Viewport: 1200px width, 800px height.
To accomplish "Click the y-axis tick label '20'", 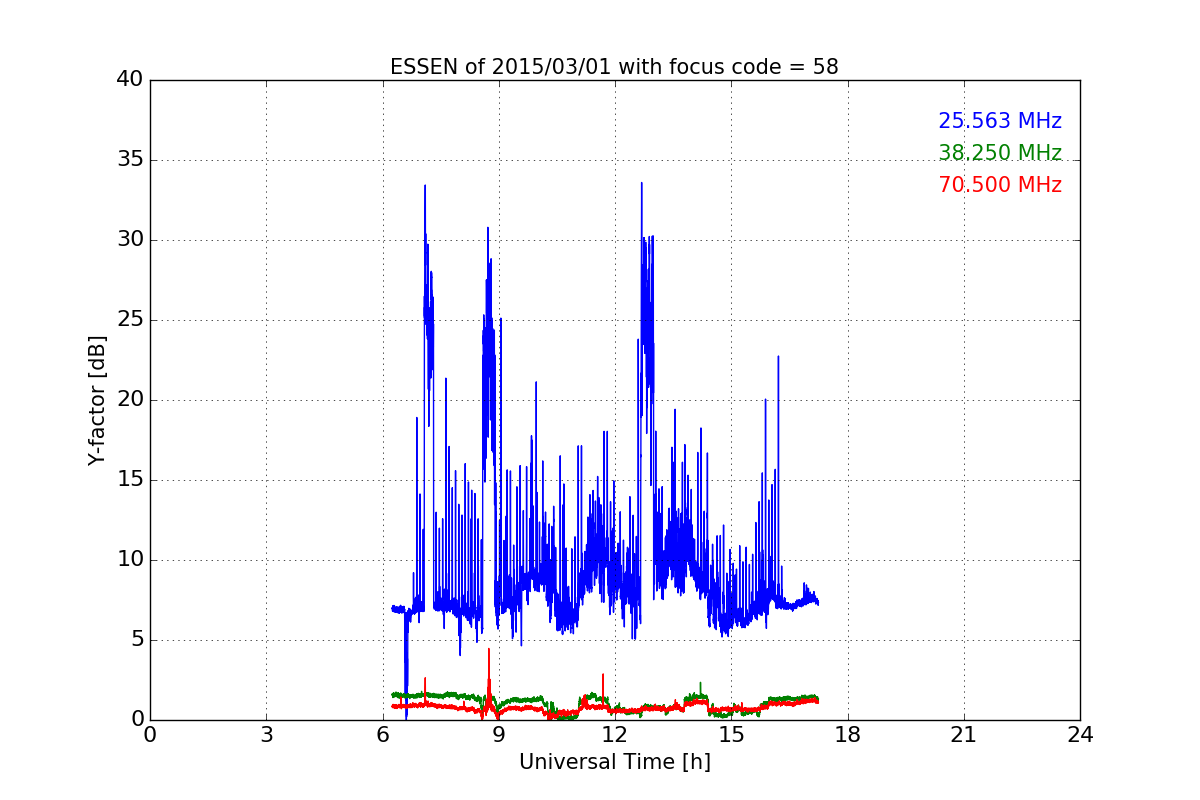I will pyautogui.click(x=130, y=400).
